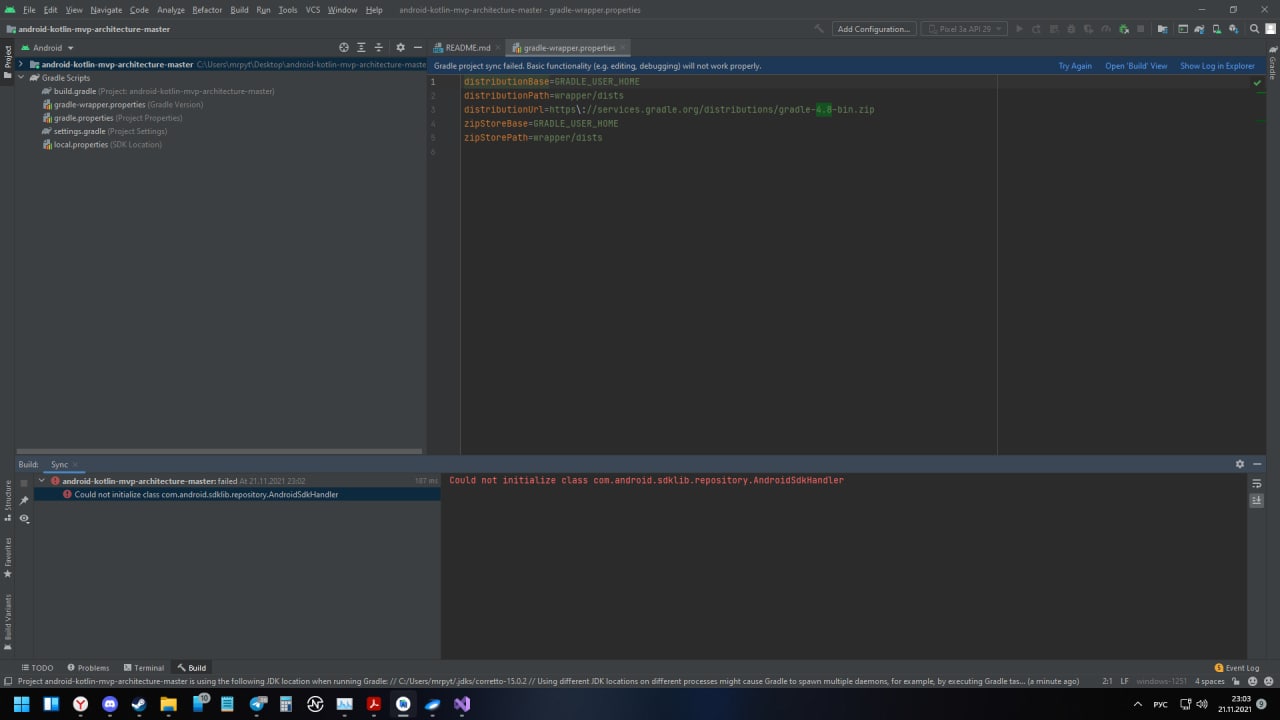Open Build panel settings gear
The height and width of the screenshot is (720, 1280).
pos(1240,464)
